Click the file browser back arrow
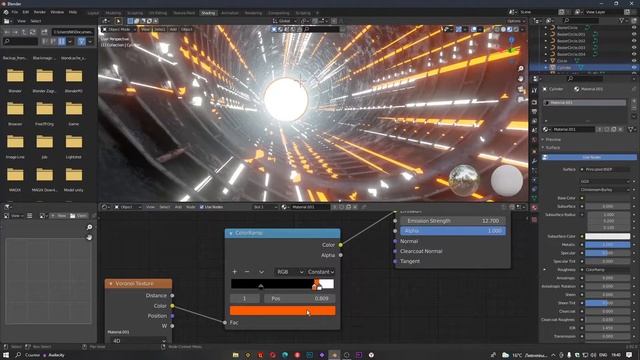This screenshot has height=360, width=640. click(7, 32)
